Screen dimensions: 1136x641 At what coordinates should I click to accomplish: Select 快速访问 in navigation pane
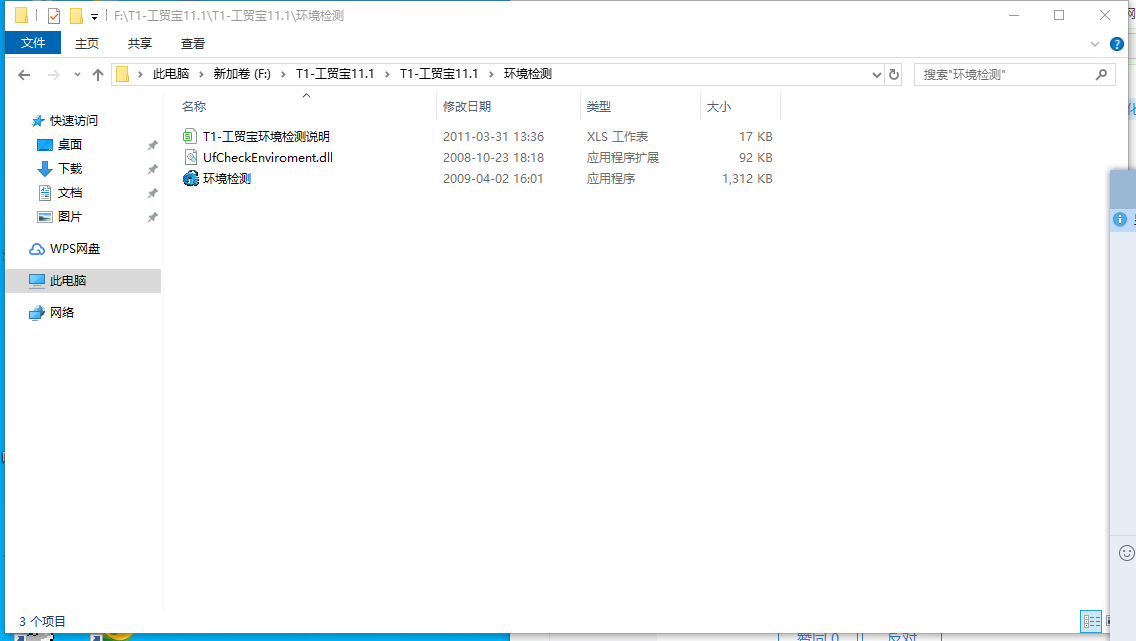point(73,121)
